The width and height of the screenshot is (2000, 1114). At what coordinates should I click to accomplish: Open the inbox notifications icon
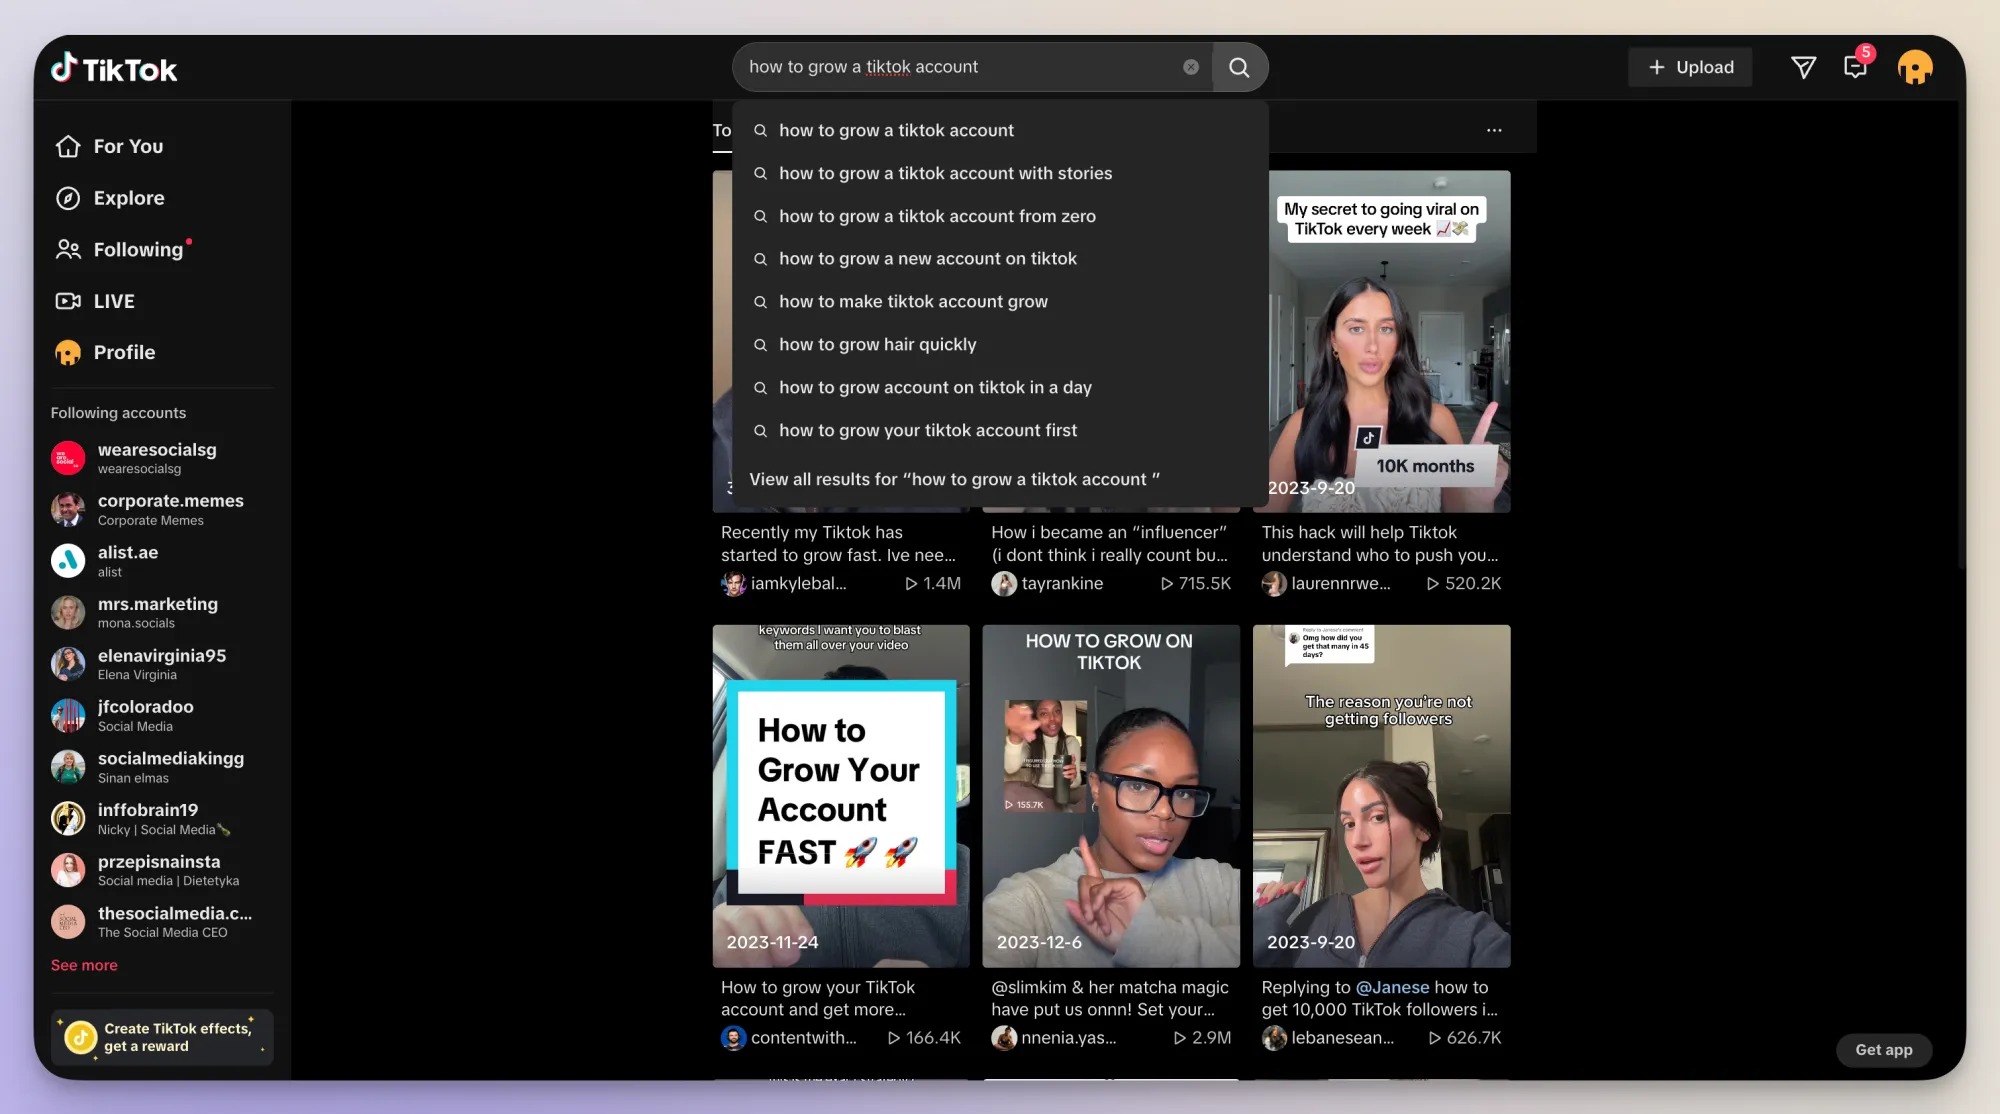click(1855, 67)
